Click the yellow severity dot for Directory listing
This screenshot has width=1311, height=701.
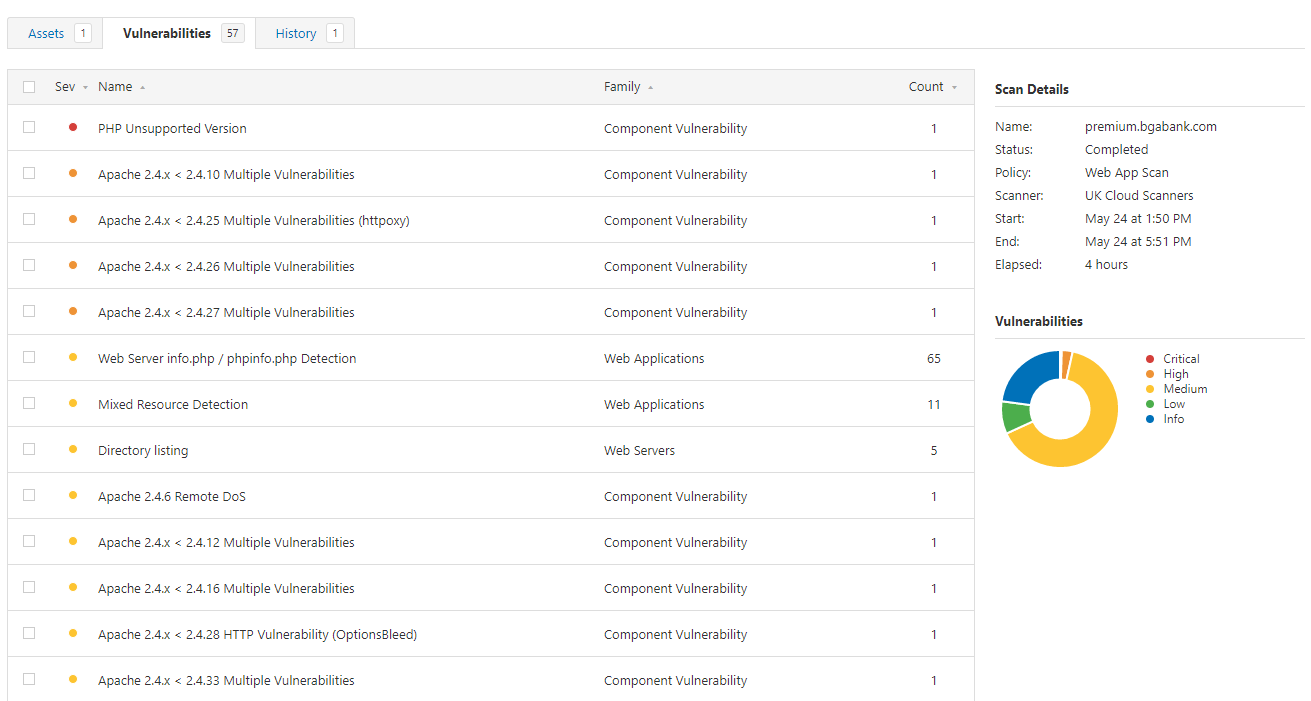pyautogui.click(x=73, y=449)
